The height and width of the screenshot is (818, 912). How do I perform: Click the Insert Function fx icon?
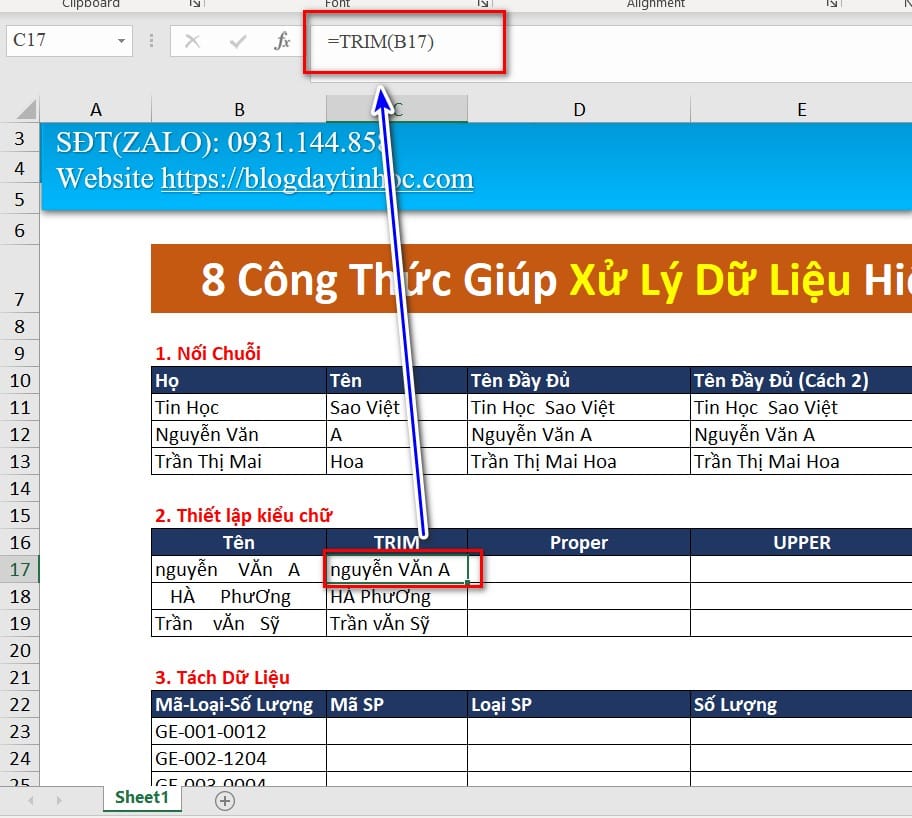282,41
